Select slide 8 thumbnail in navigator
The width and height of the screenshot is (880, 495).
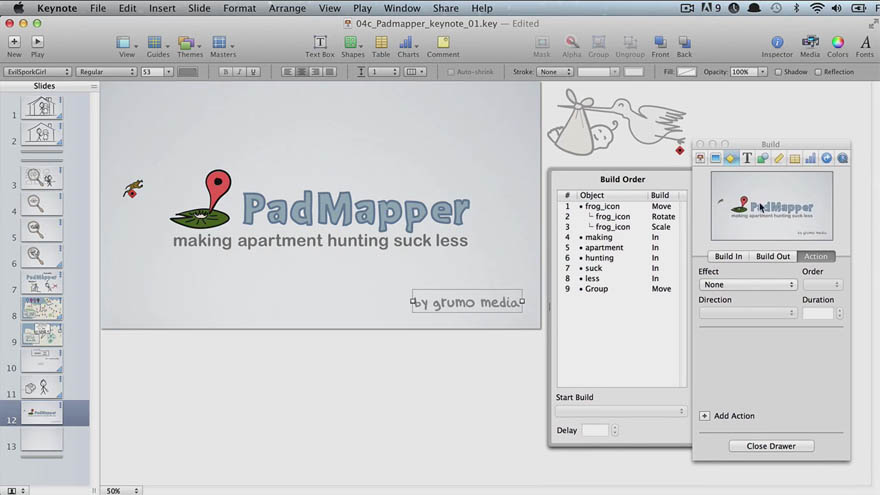(x=42, y=309)
